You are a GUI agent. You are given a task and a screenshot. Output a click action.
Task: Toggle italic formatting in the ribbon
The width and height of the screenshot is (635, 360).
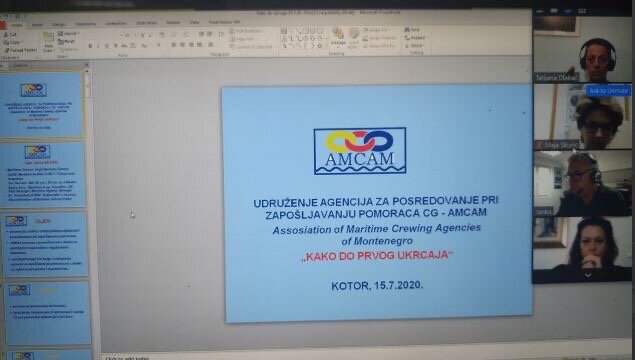click(x=98, y=46)
